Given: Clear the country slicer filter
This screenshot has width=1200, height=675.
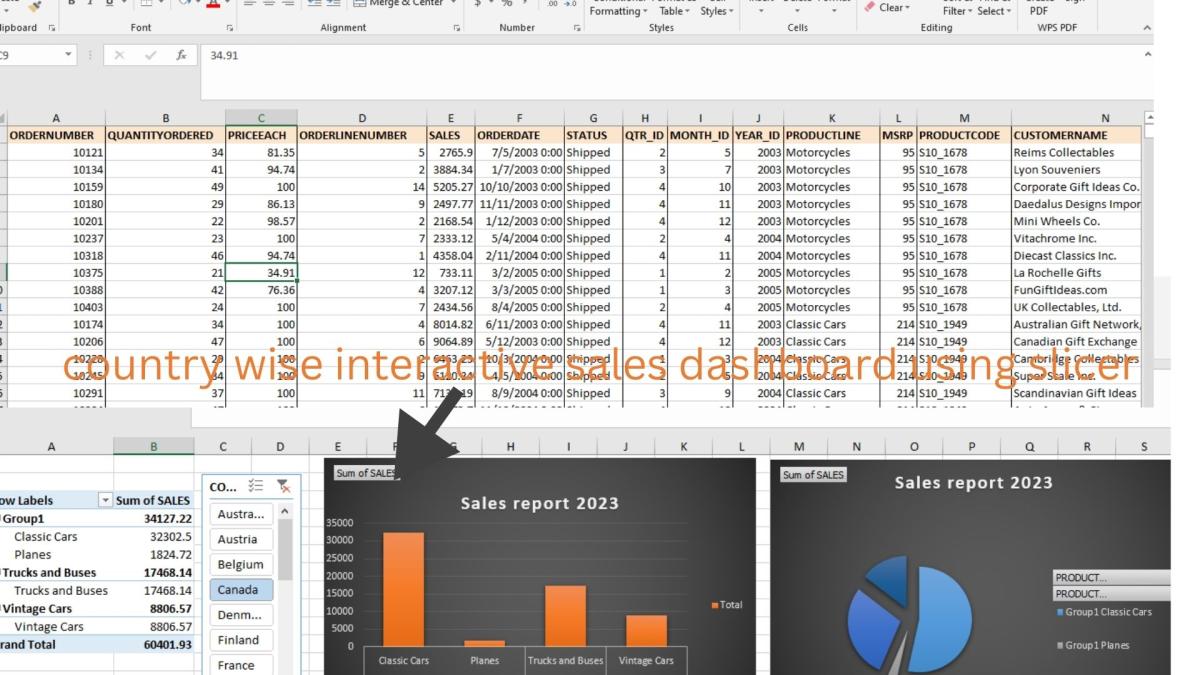Looking at the screenshot, I should 284,486.
